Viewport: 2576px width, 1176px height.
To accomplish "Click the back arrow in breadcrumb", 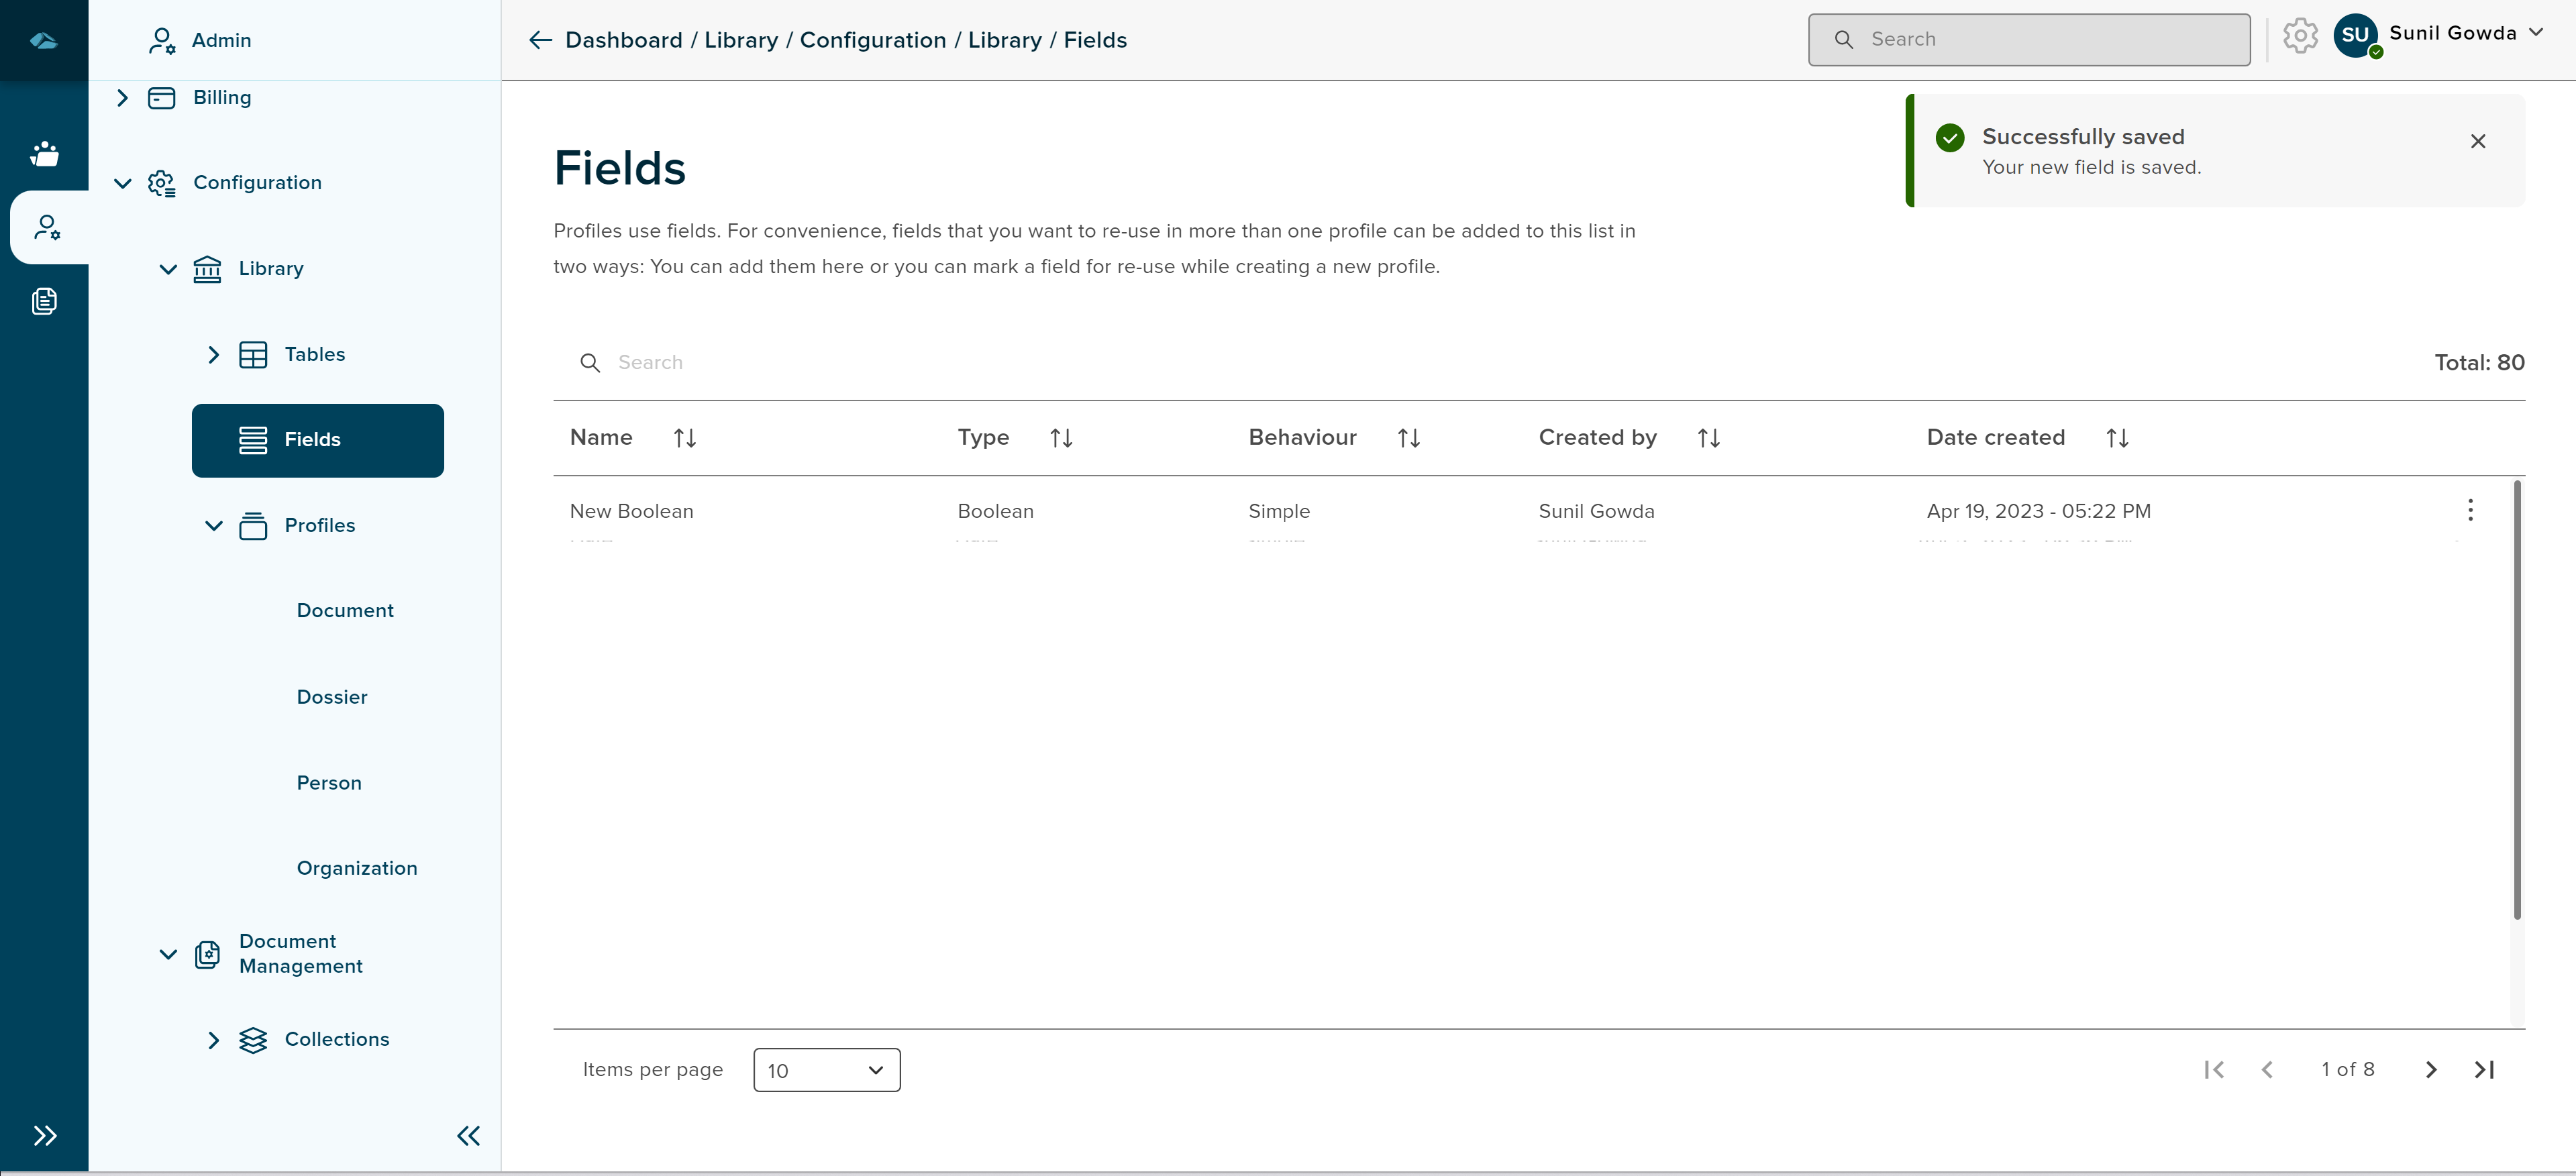I will click(x=540, y=40).
